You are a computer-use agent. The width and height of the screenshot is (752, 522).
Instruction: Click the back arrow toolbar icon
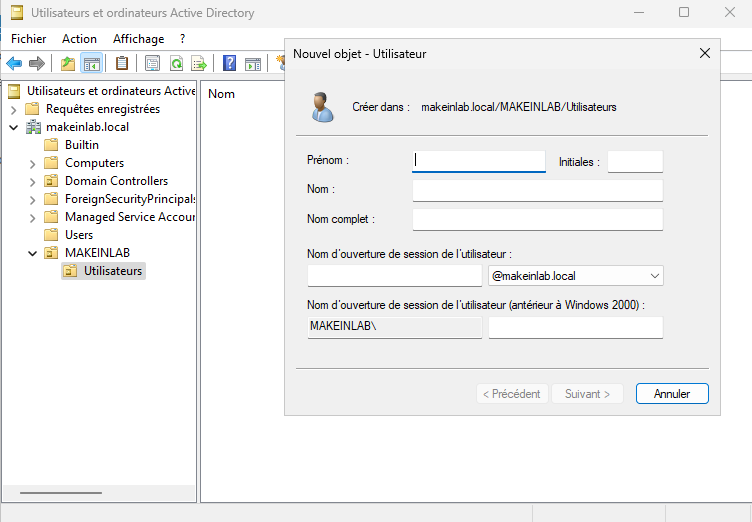pos(14,64)
